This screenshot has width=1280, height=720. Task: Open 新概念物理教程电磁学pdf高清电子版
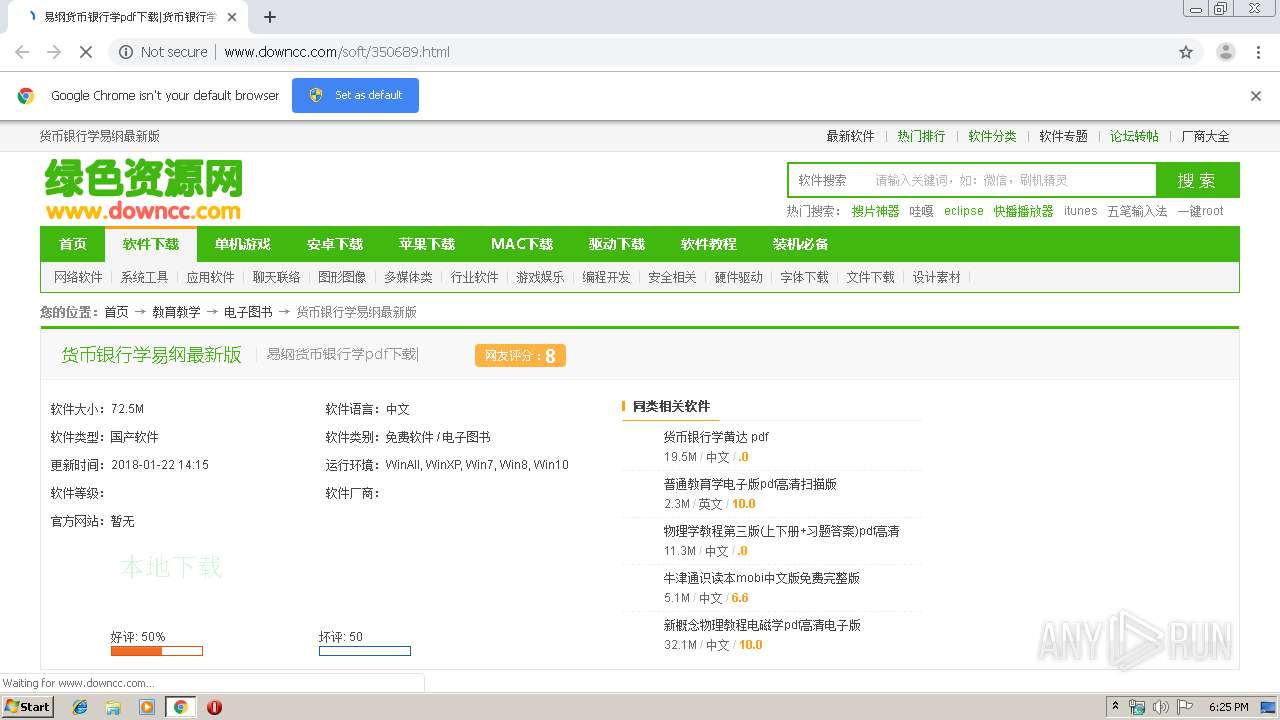[762, 625]
